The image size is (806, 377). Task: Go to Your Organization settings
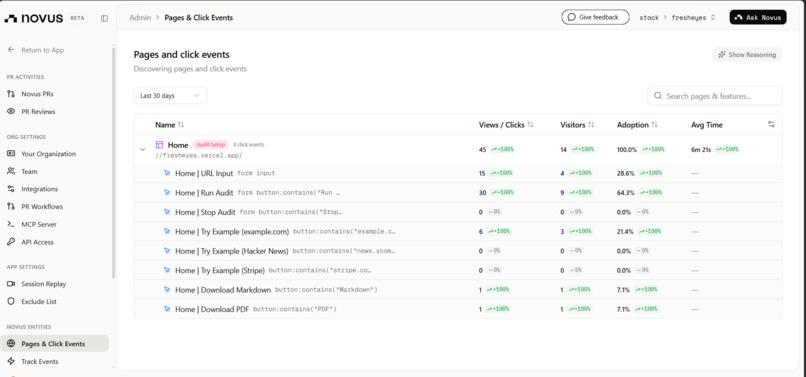(x=48, y=154)
